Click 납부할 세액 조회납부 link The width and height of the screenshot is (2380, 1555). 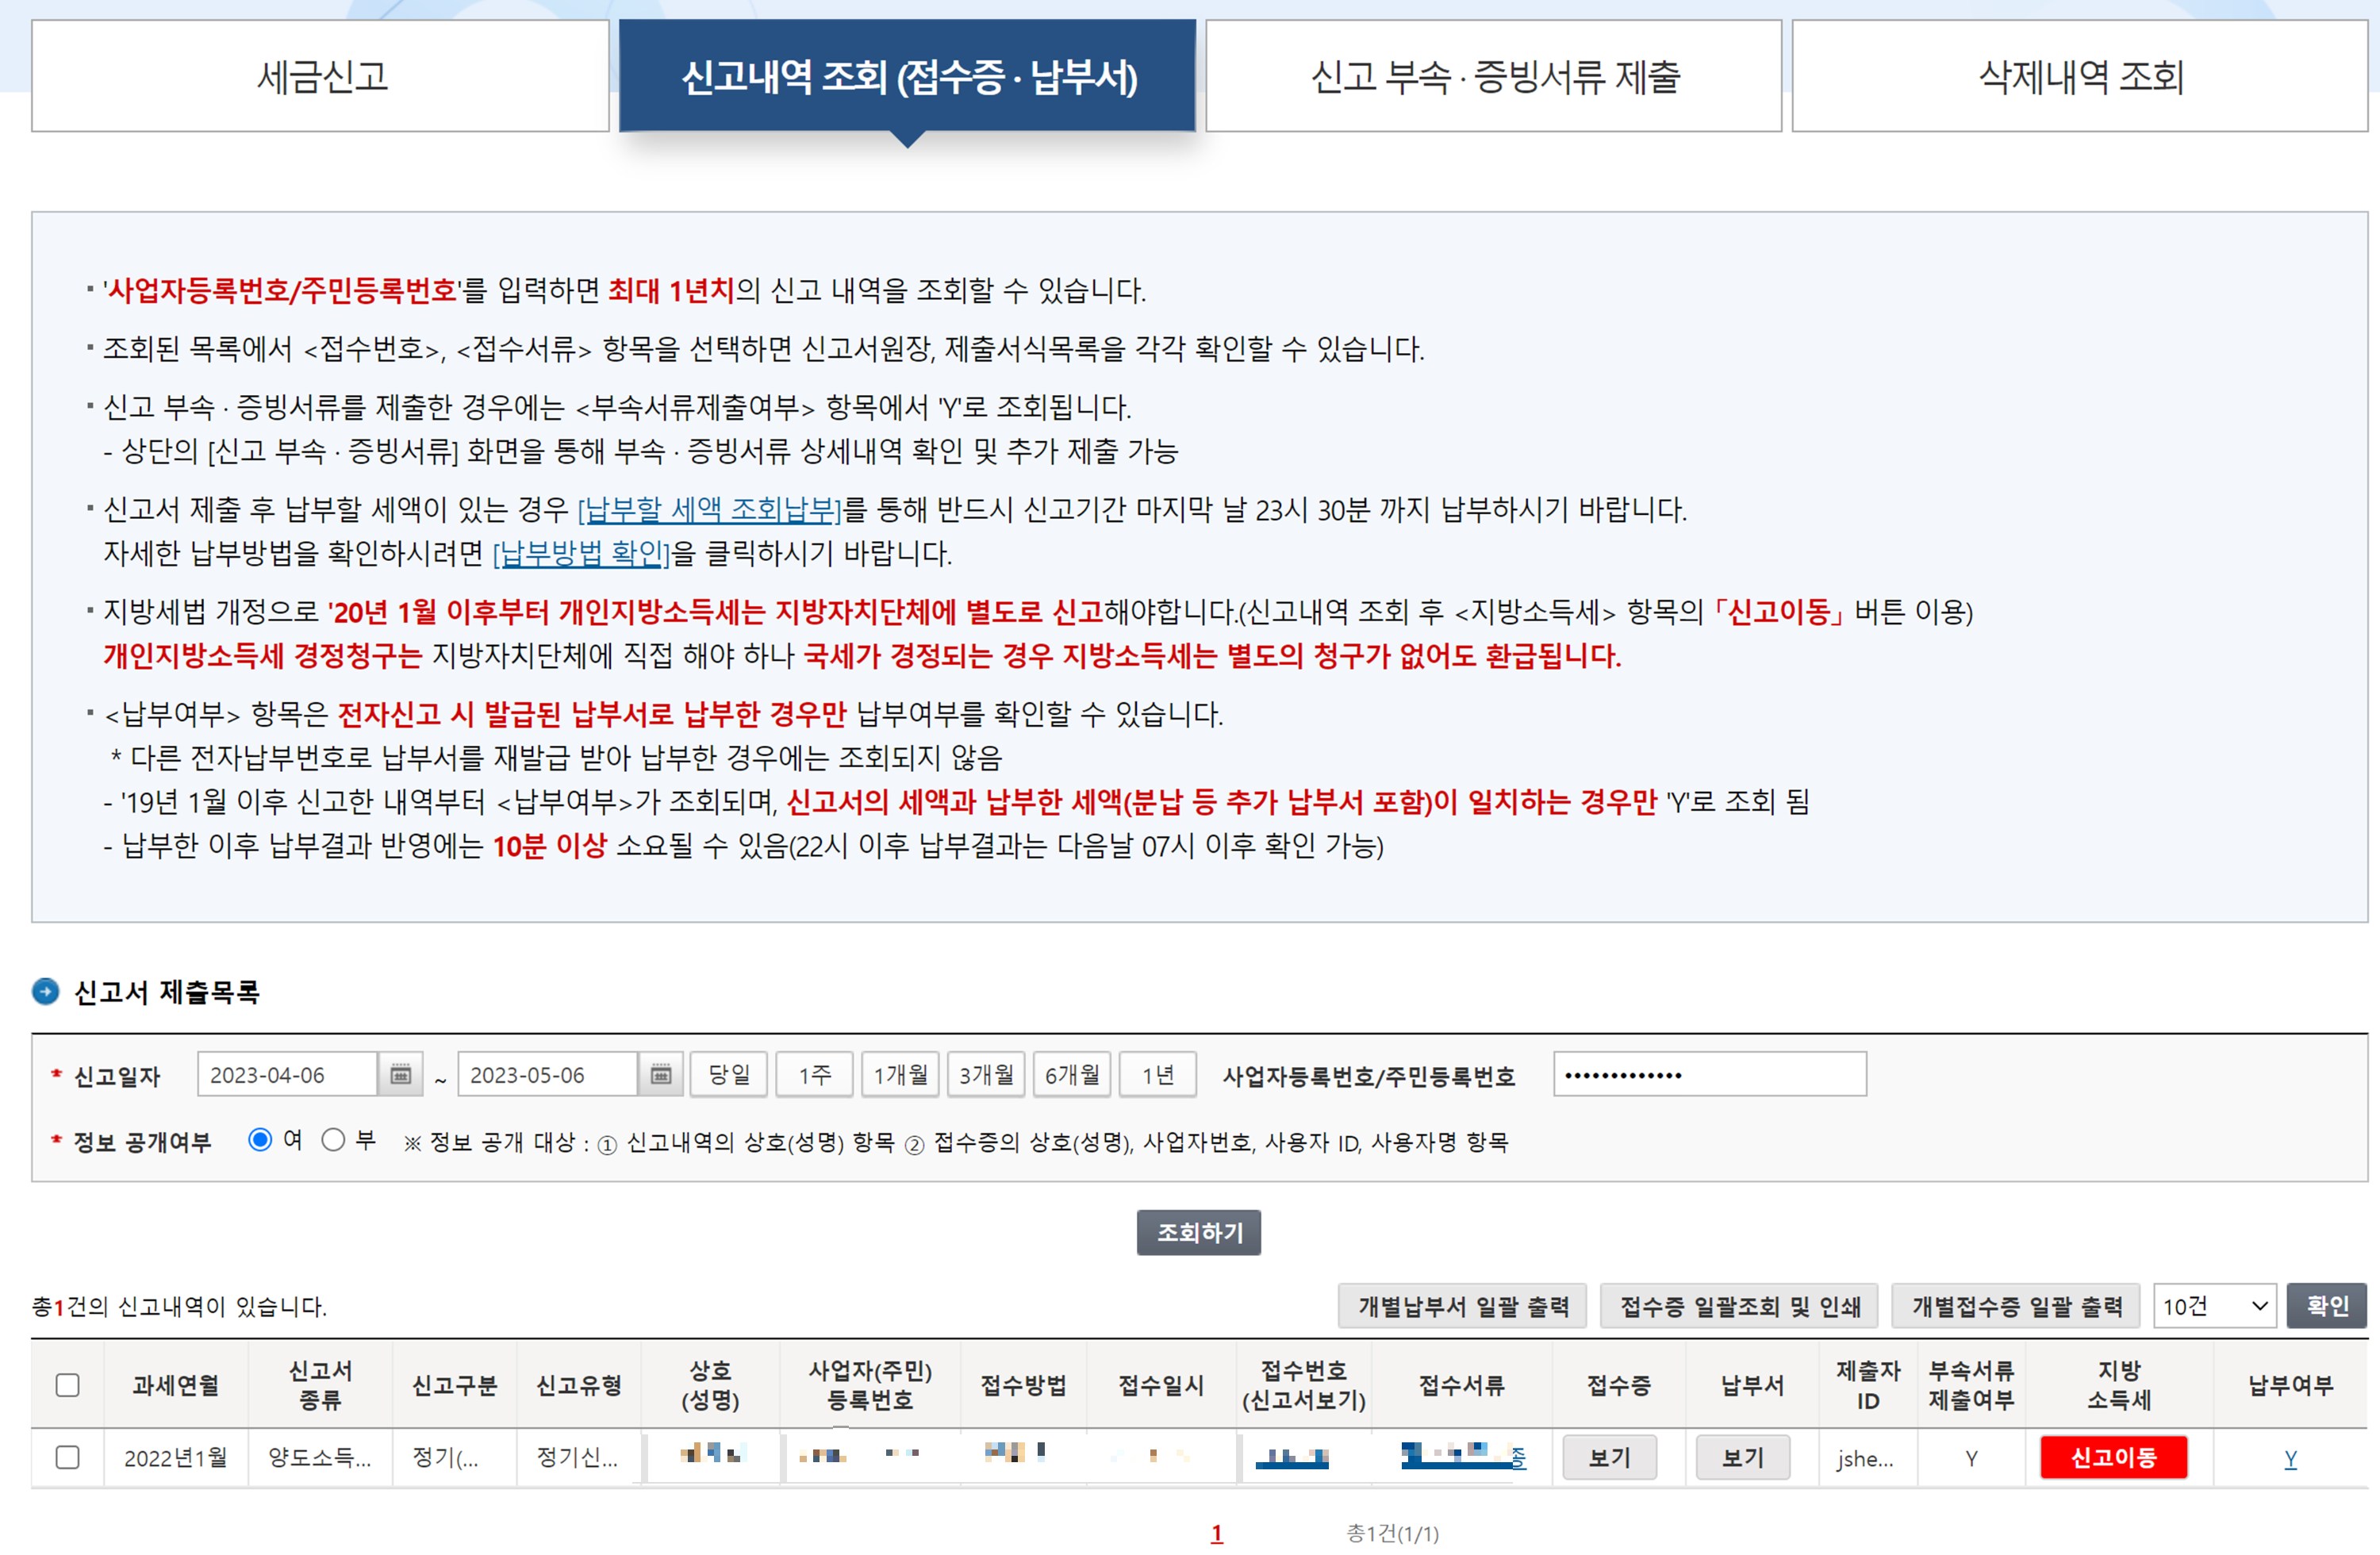pos(710,510)
